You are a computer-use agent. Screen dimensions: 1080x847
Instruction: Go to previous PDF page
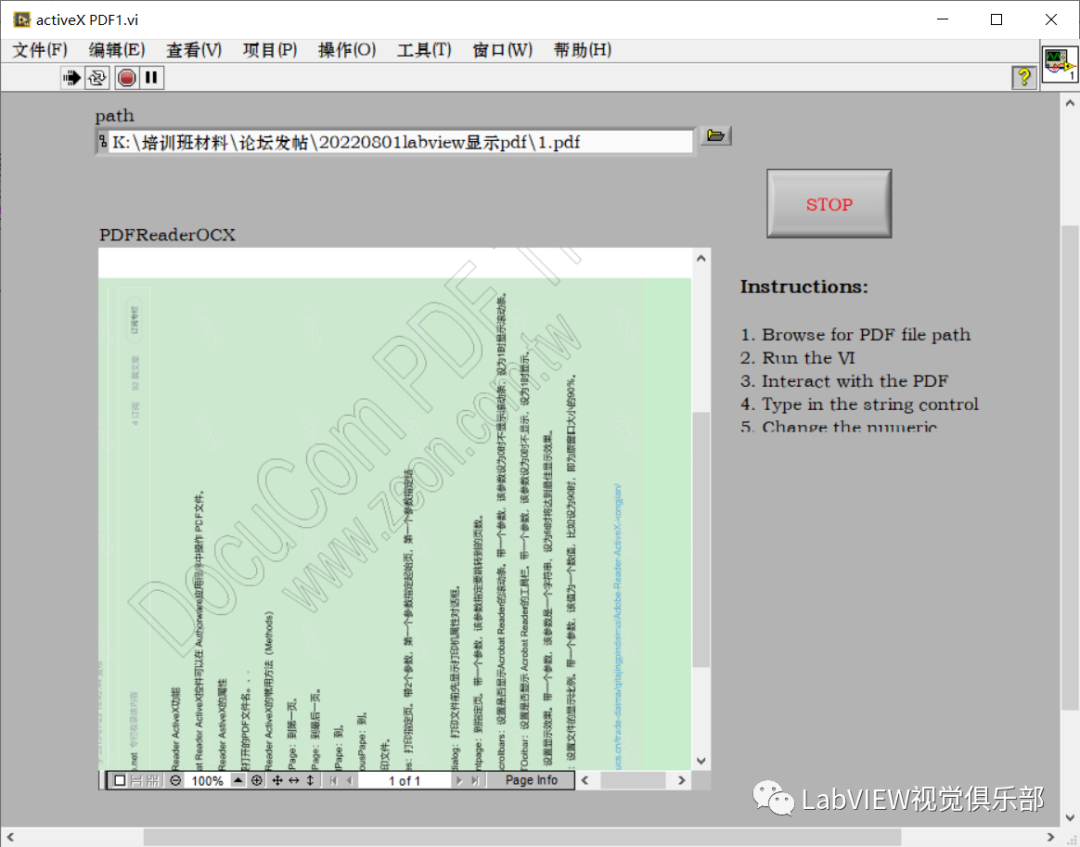pos(349,780)
